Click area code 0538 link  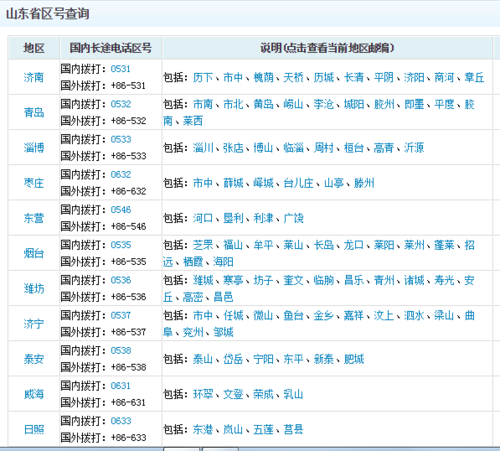point(121,351)
